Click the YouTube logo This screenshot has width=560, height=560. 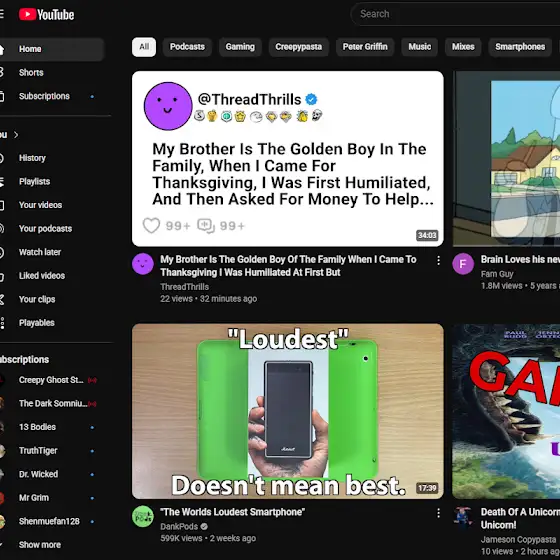coord(46,15)
